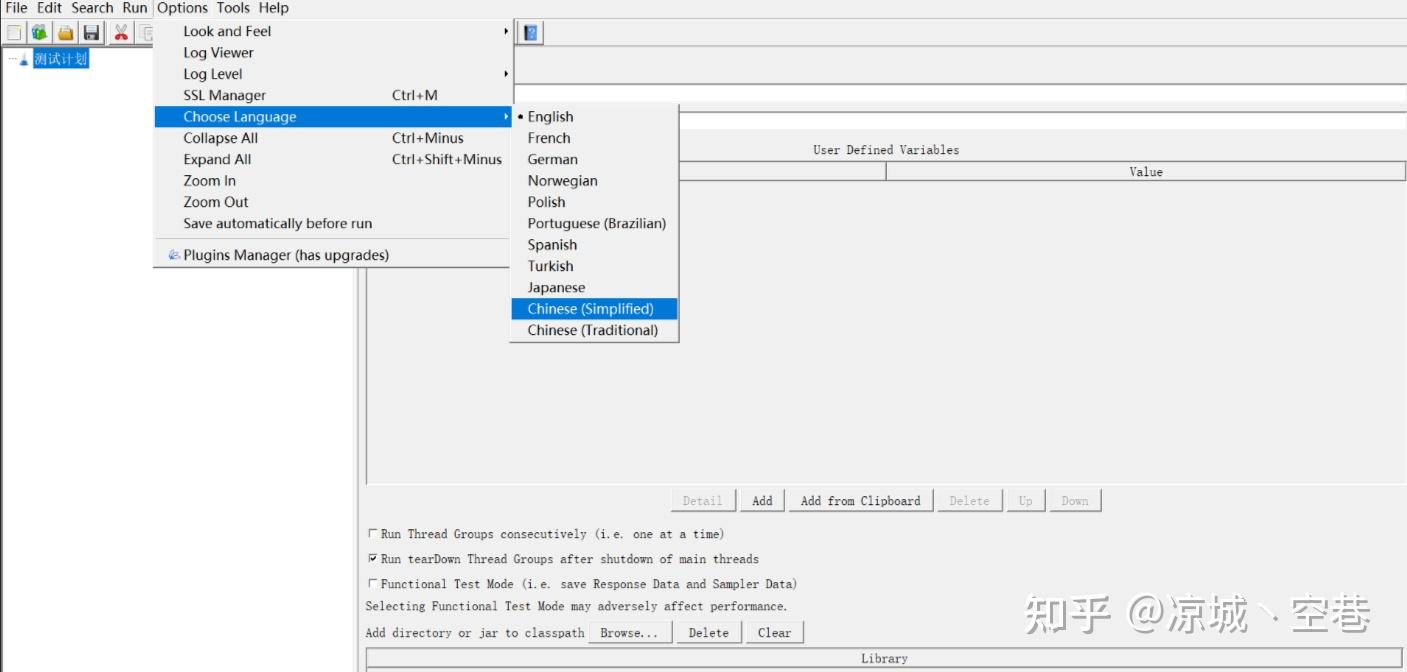Click the Detail button
This screenshot has height=672, width=1407.
pos(702,501)
